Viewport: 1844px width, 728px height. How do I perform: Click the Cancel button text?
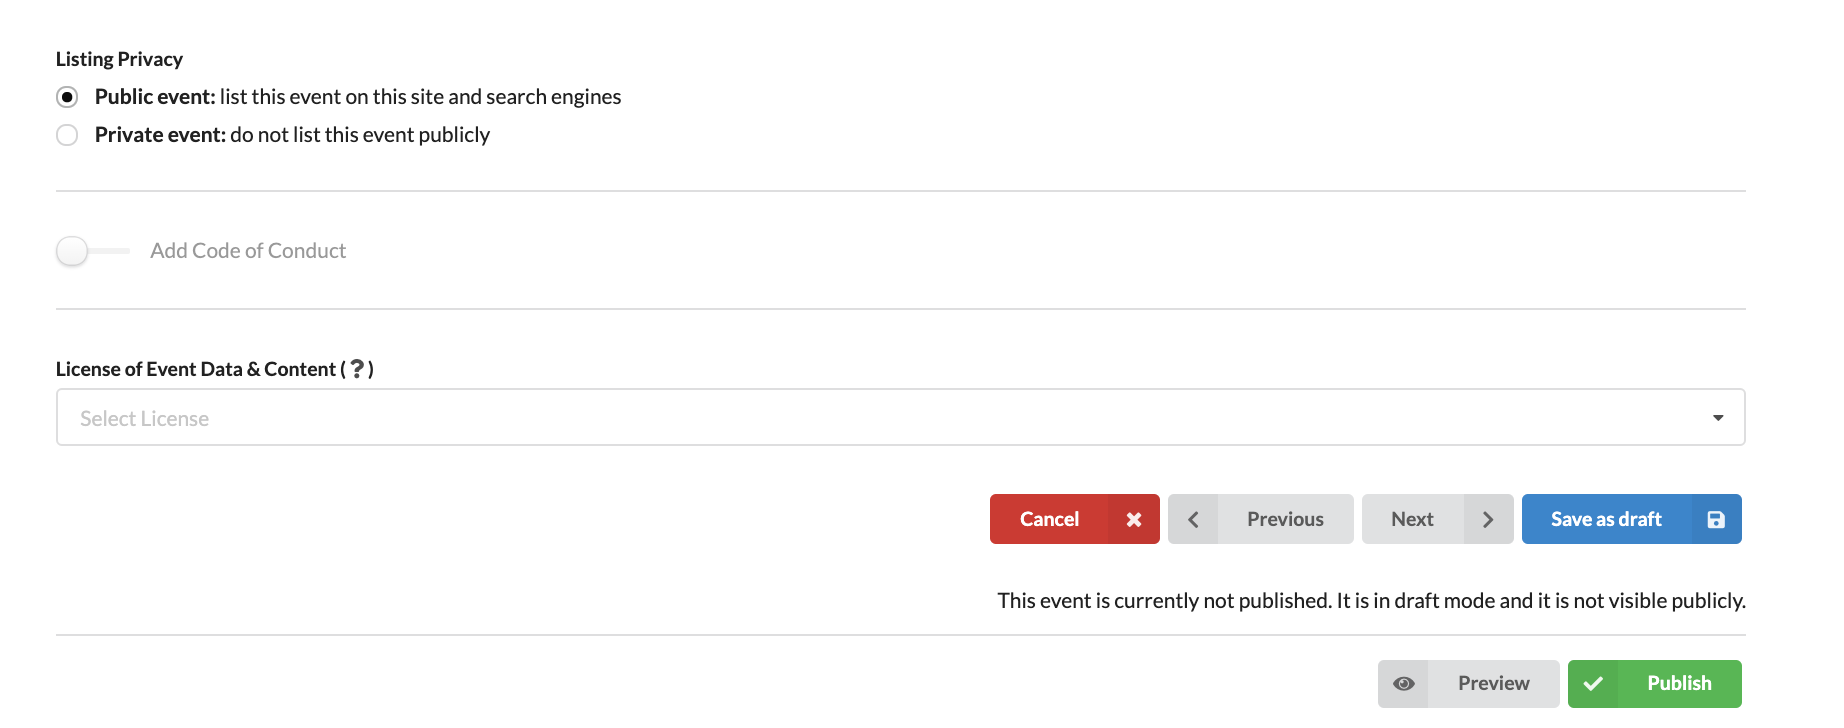[1049, 519]
